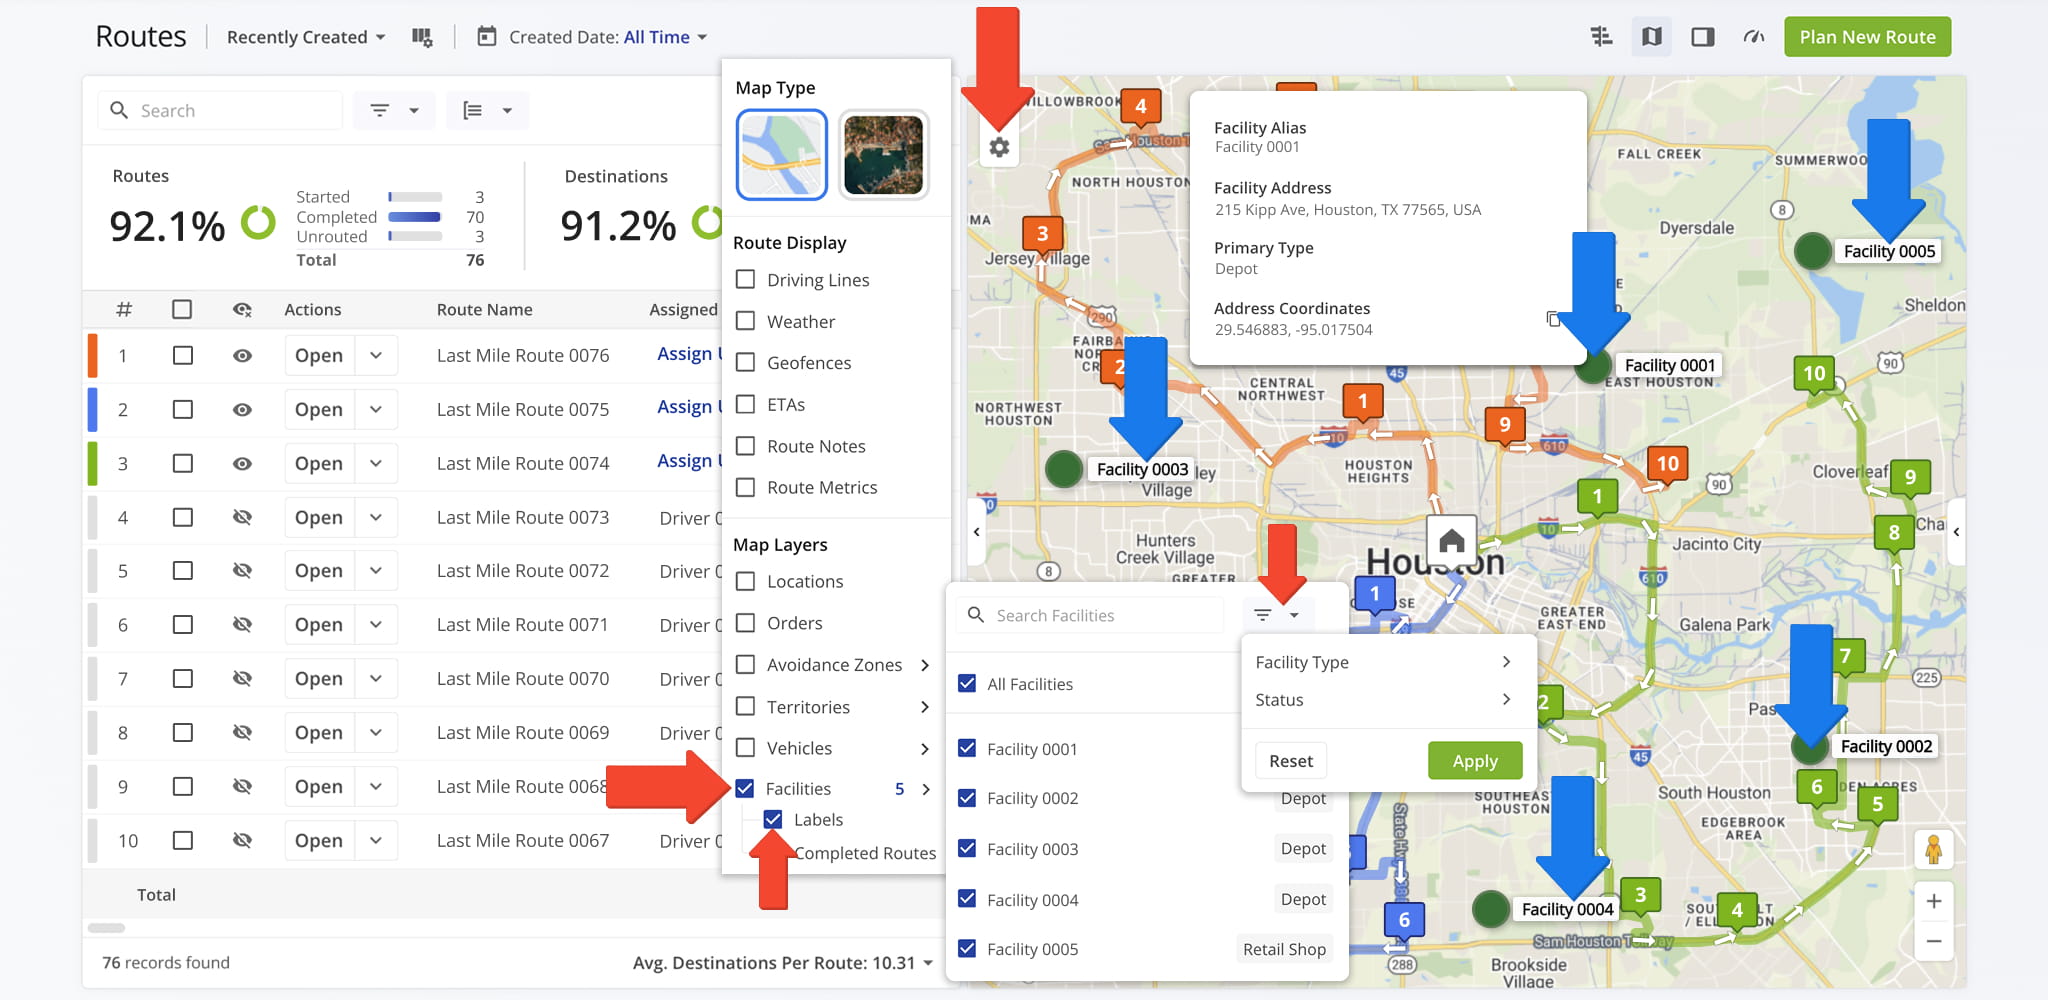
Task: Click Route Name column header
Action: click(x=484, y=310)
